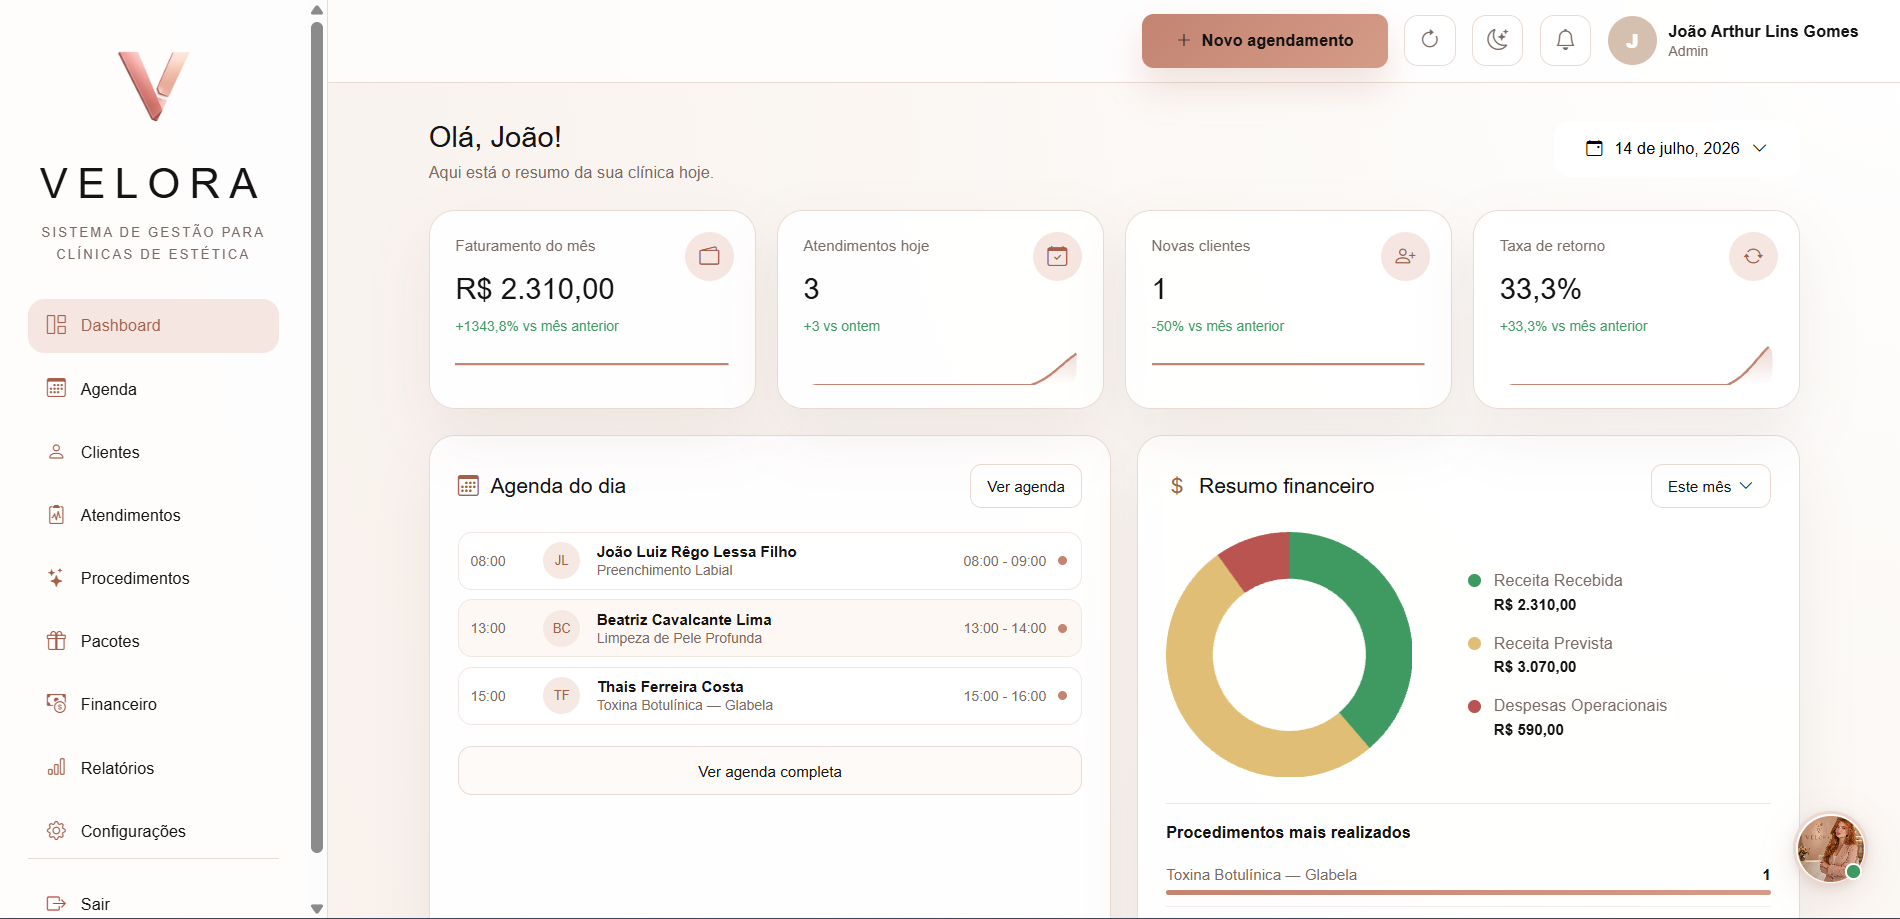This screenshot has height=919, width=1900.
Task: Click the 13:00 time label
Action: [x=488, y=628]
